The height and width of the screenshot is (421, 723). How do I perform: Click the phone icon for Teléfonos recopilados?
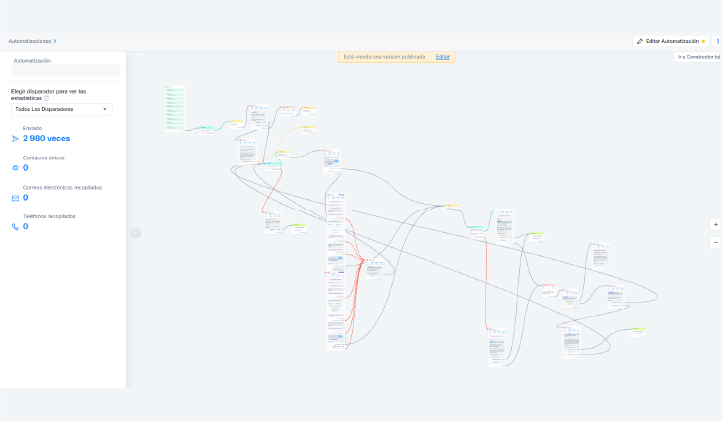[x=15, y=227]
